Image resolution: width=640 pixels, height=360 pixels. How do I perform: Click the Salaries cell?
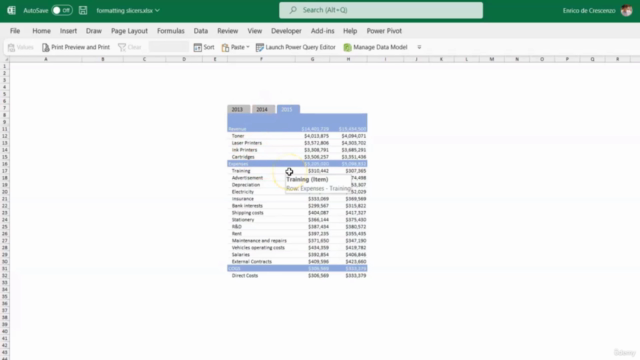(241, 255)
